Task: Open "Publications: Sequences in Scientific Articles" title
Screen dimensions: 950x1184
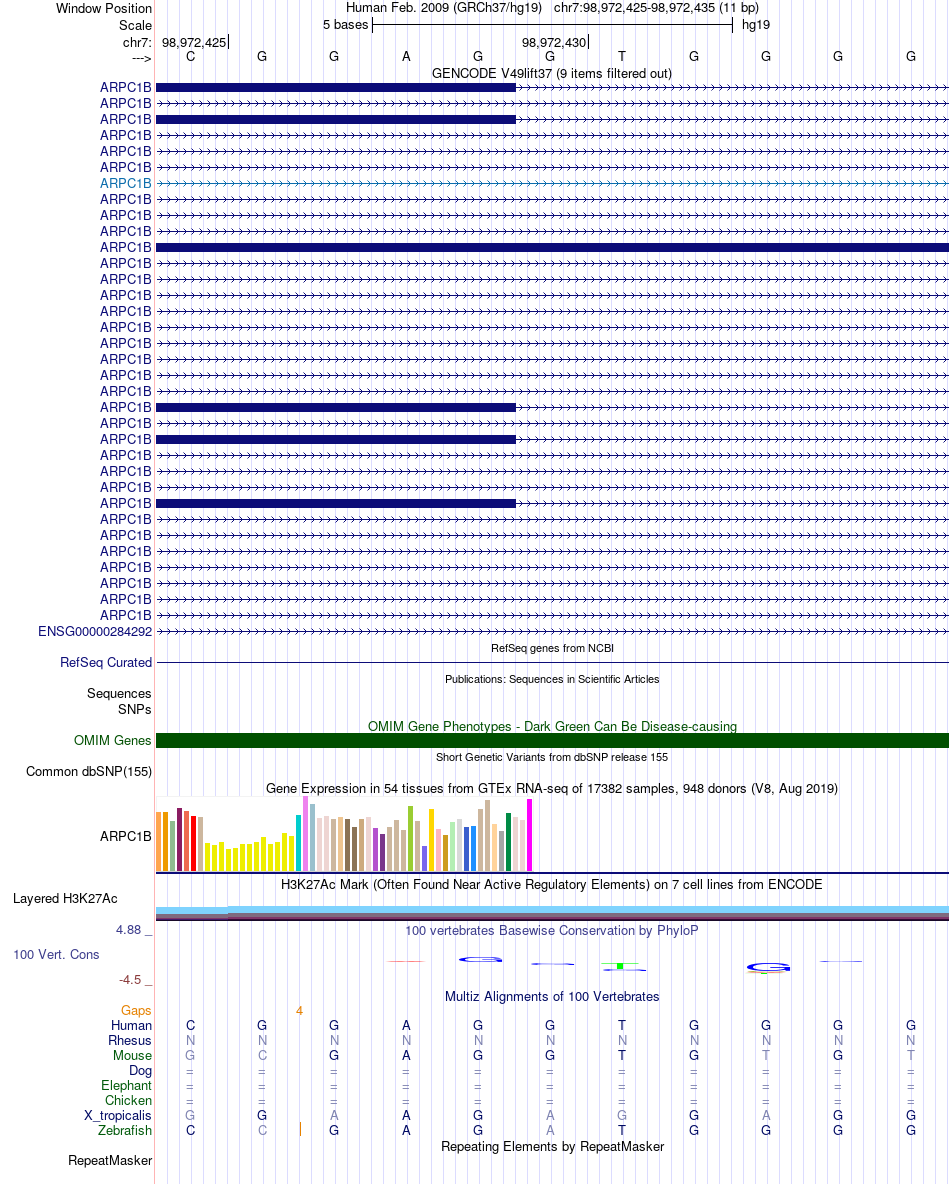Action: (552, 679)
